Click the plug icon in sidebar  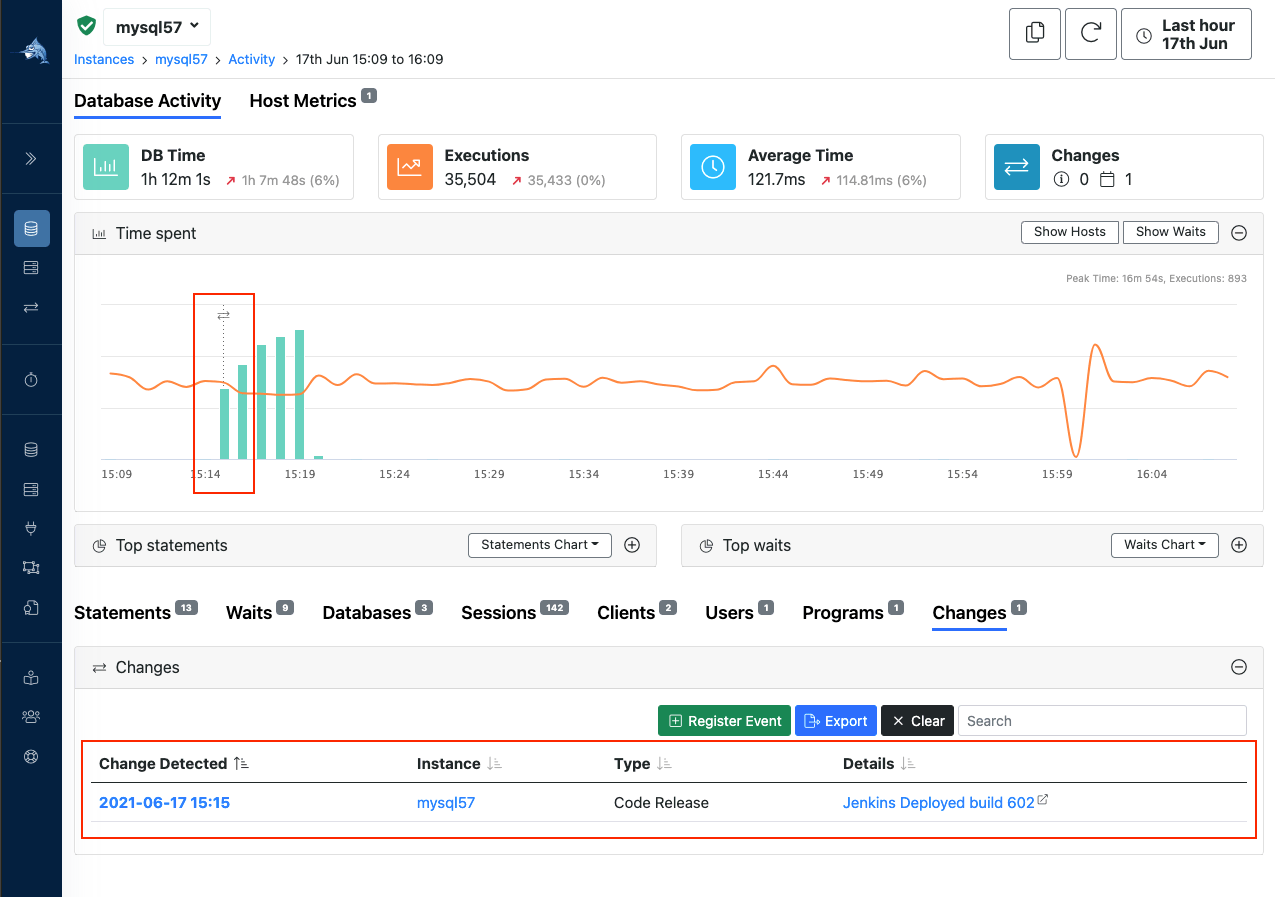31,528
